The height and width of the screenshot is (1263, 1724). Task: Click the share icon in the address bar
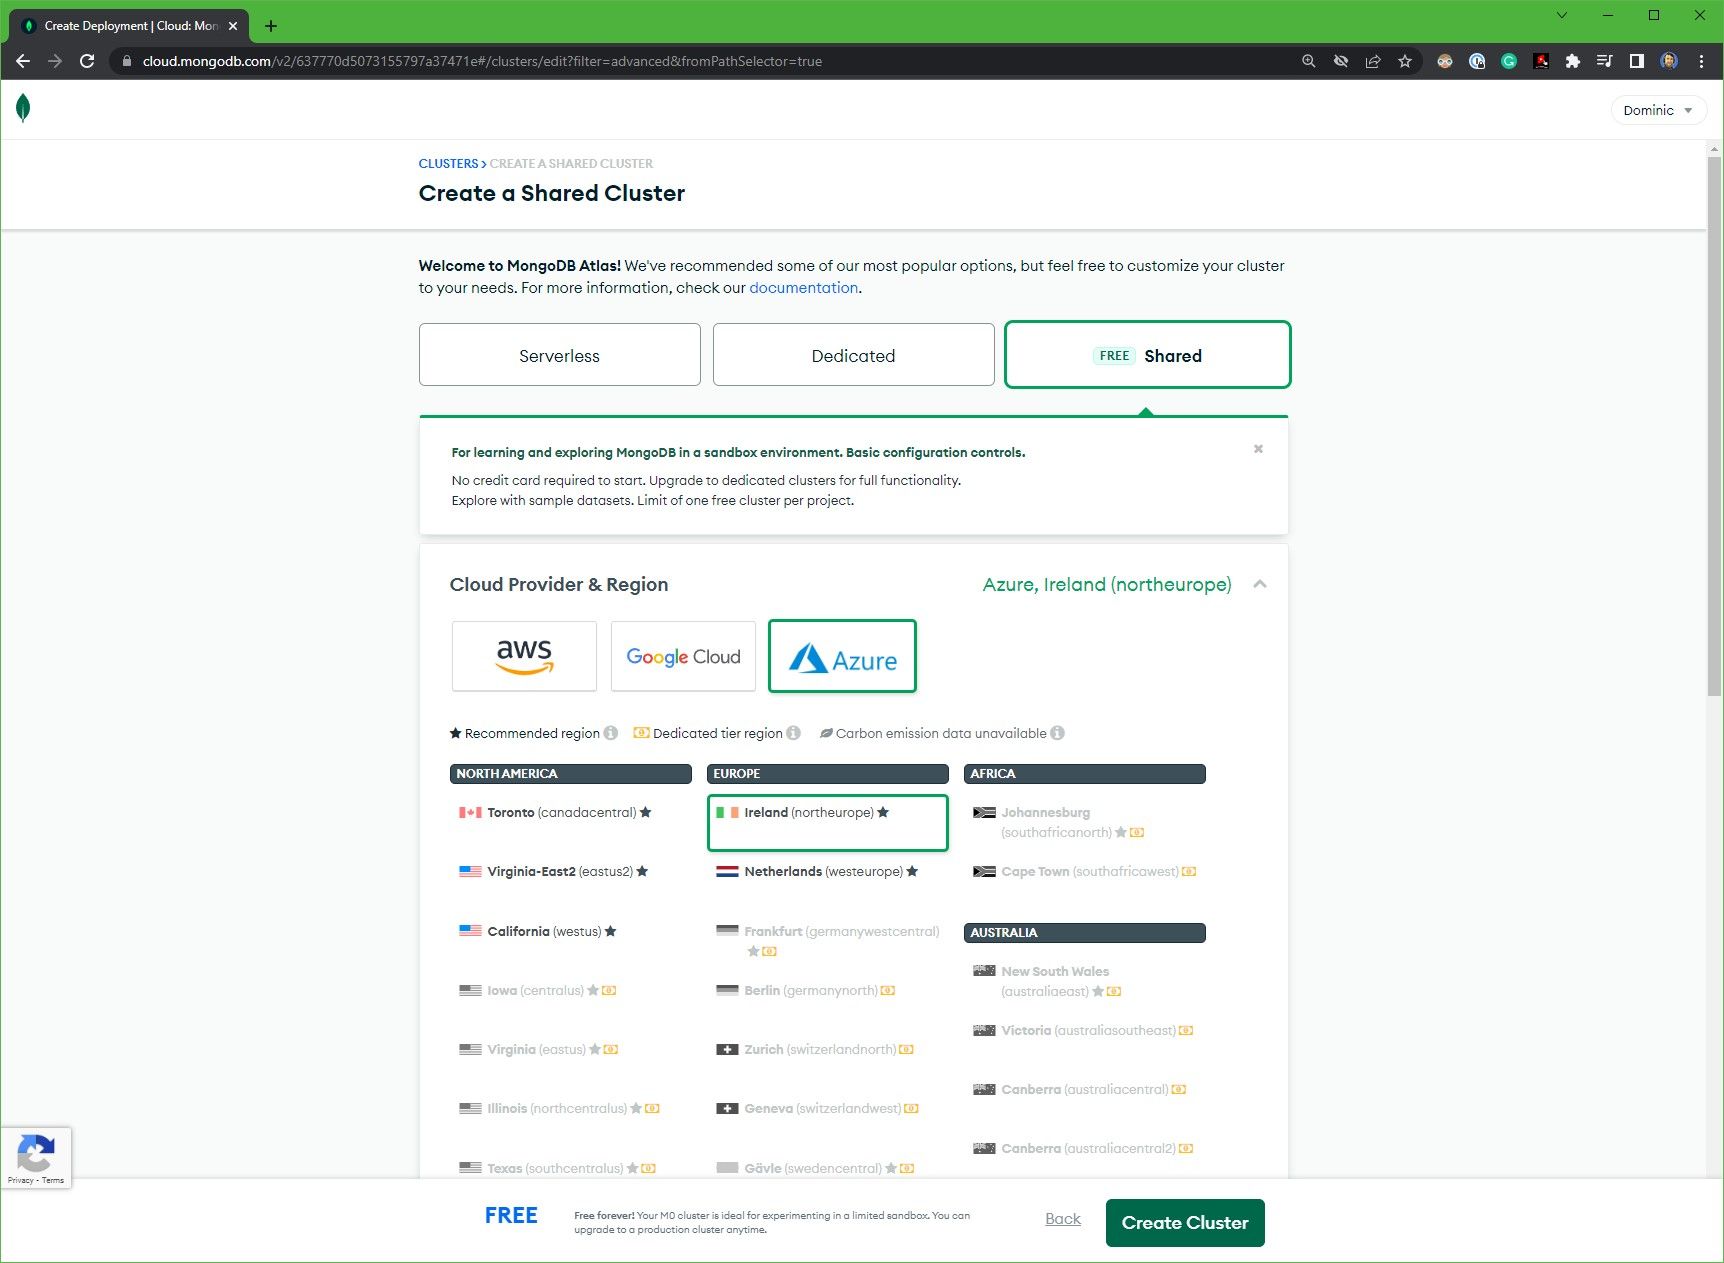pos(1373,61)
